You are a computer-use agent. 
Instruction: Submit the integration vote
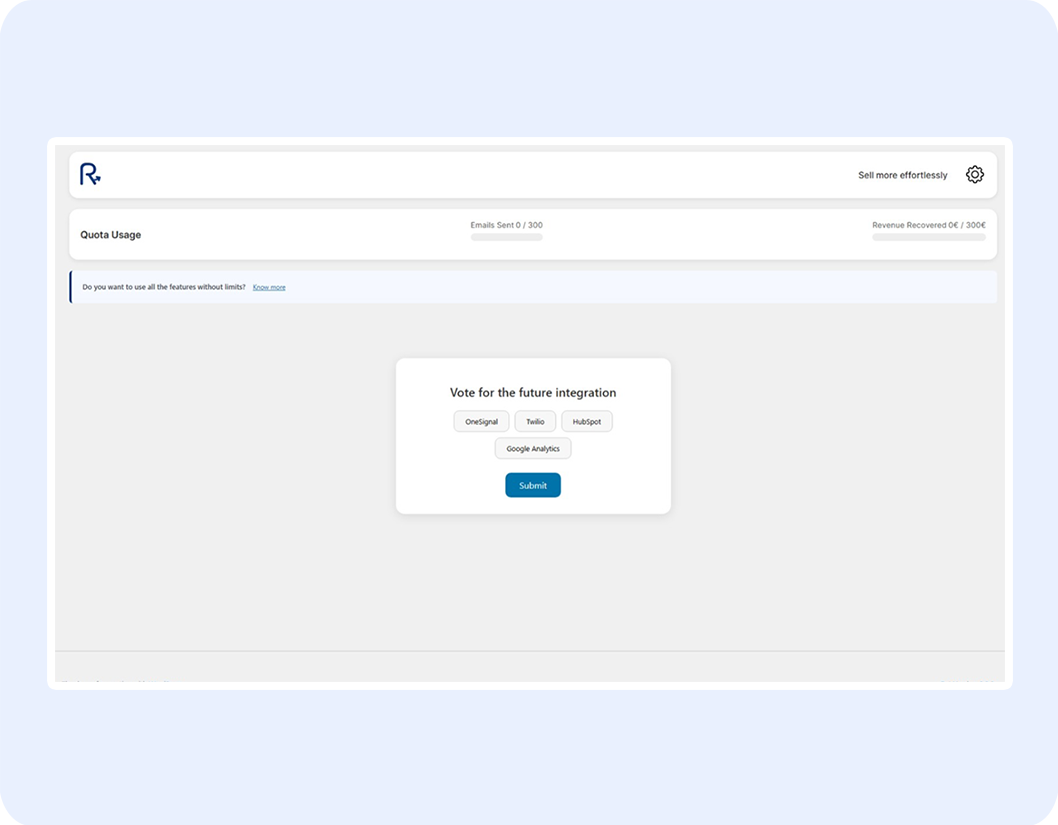(x=533, y=486)
